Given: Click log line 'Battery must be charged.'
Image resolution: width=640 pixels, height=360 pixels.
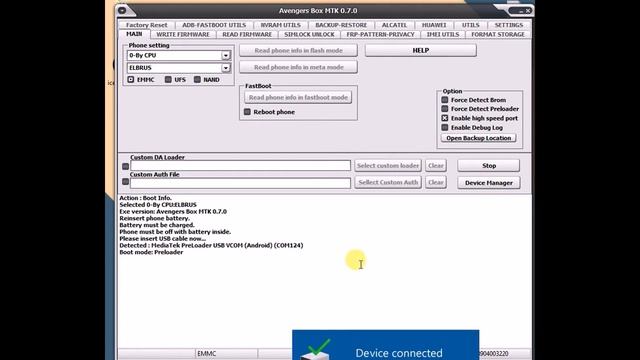Looking at the screenshot, I should [x=157, y=225].
